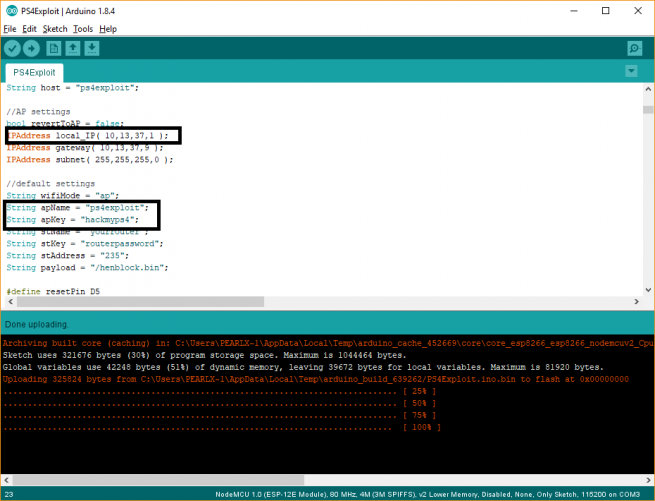Screen dimensions: 655x501
Task: Click the 'IPAddress local_IP' code line
Action: pyautogui.click(x=87, y=136)
